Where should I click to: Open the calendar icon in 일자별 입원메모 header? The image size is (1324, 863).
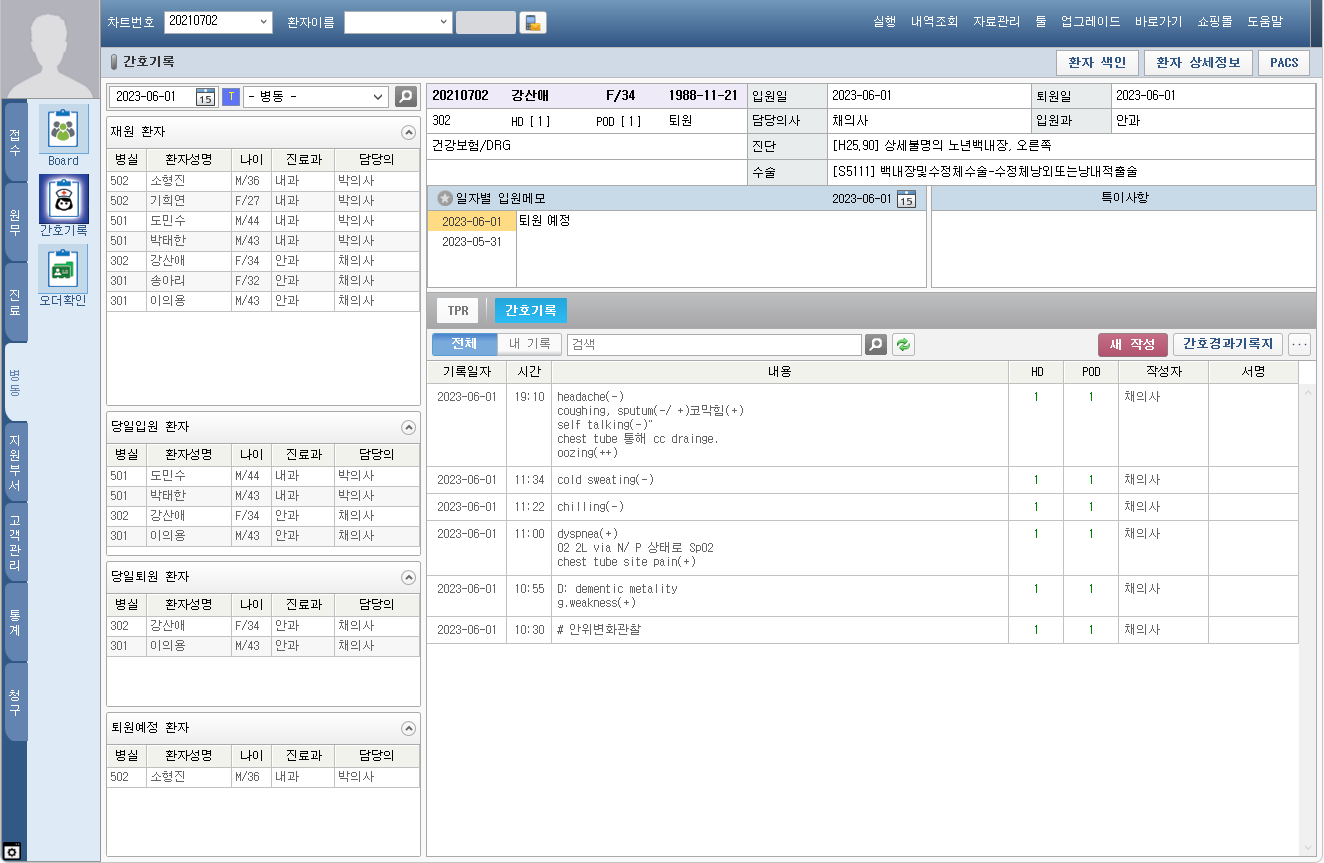click(905, 199)
